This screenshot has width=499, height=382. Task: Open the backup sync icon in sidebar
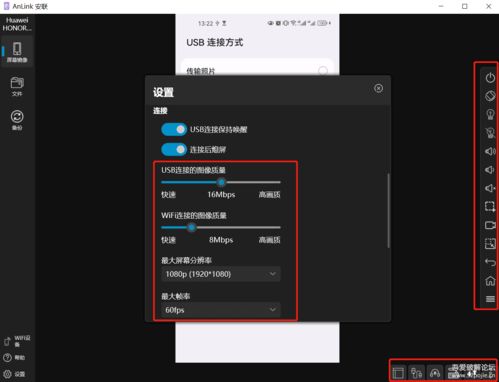point(17,120)
